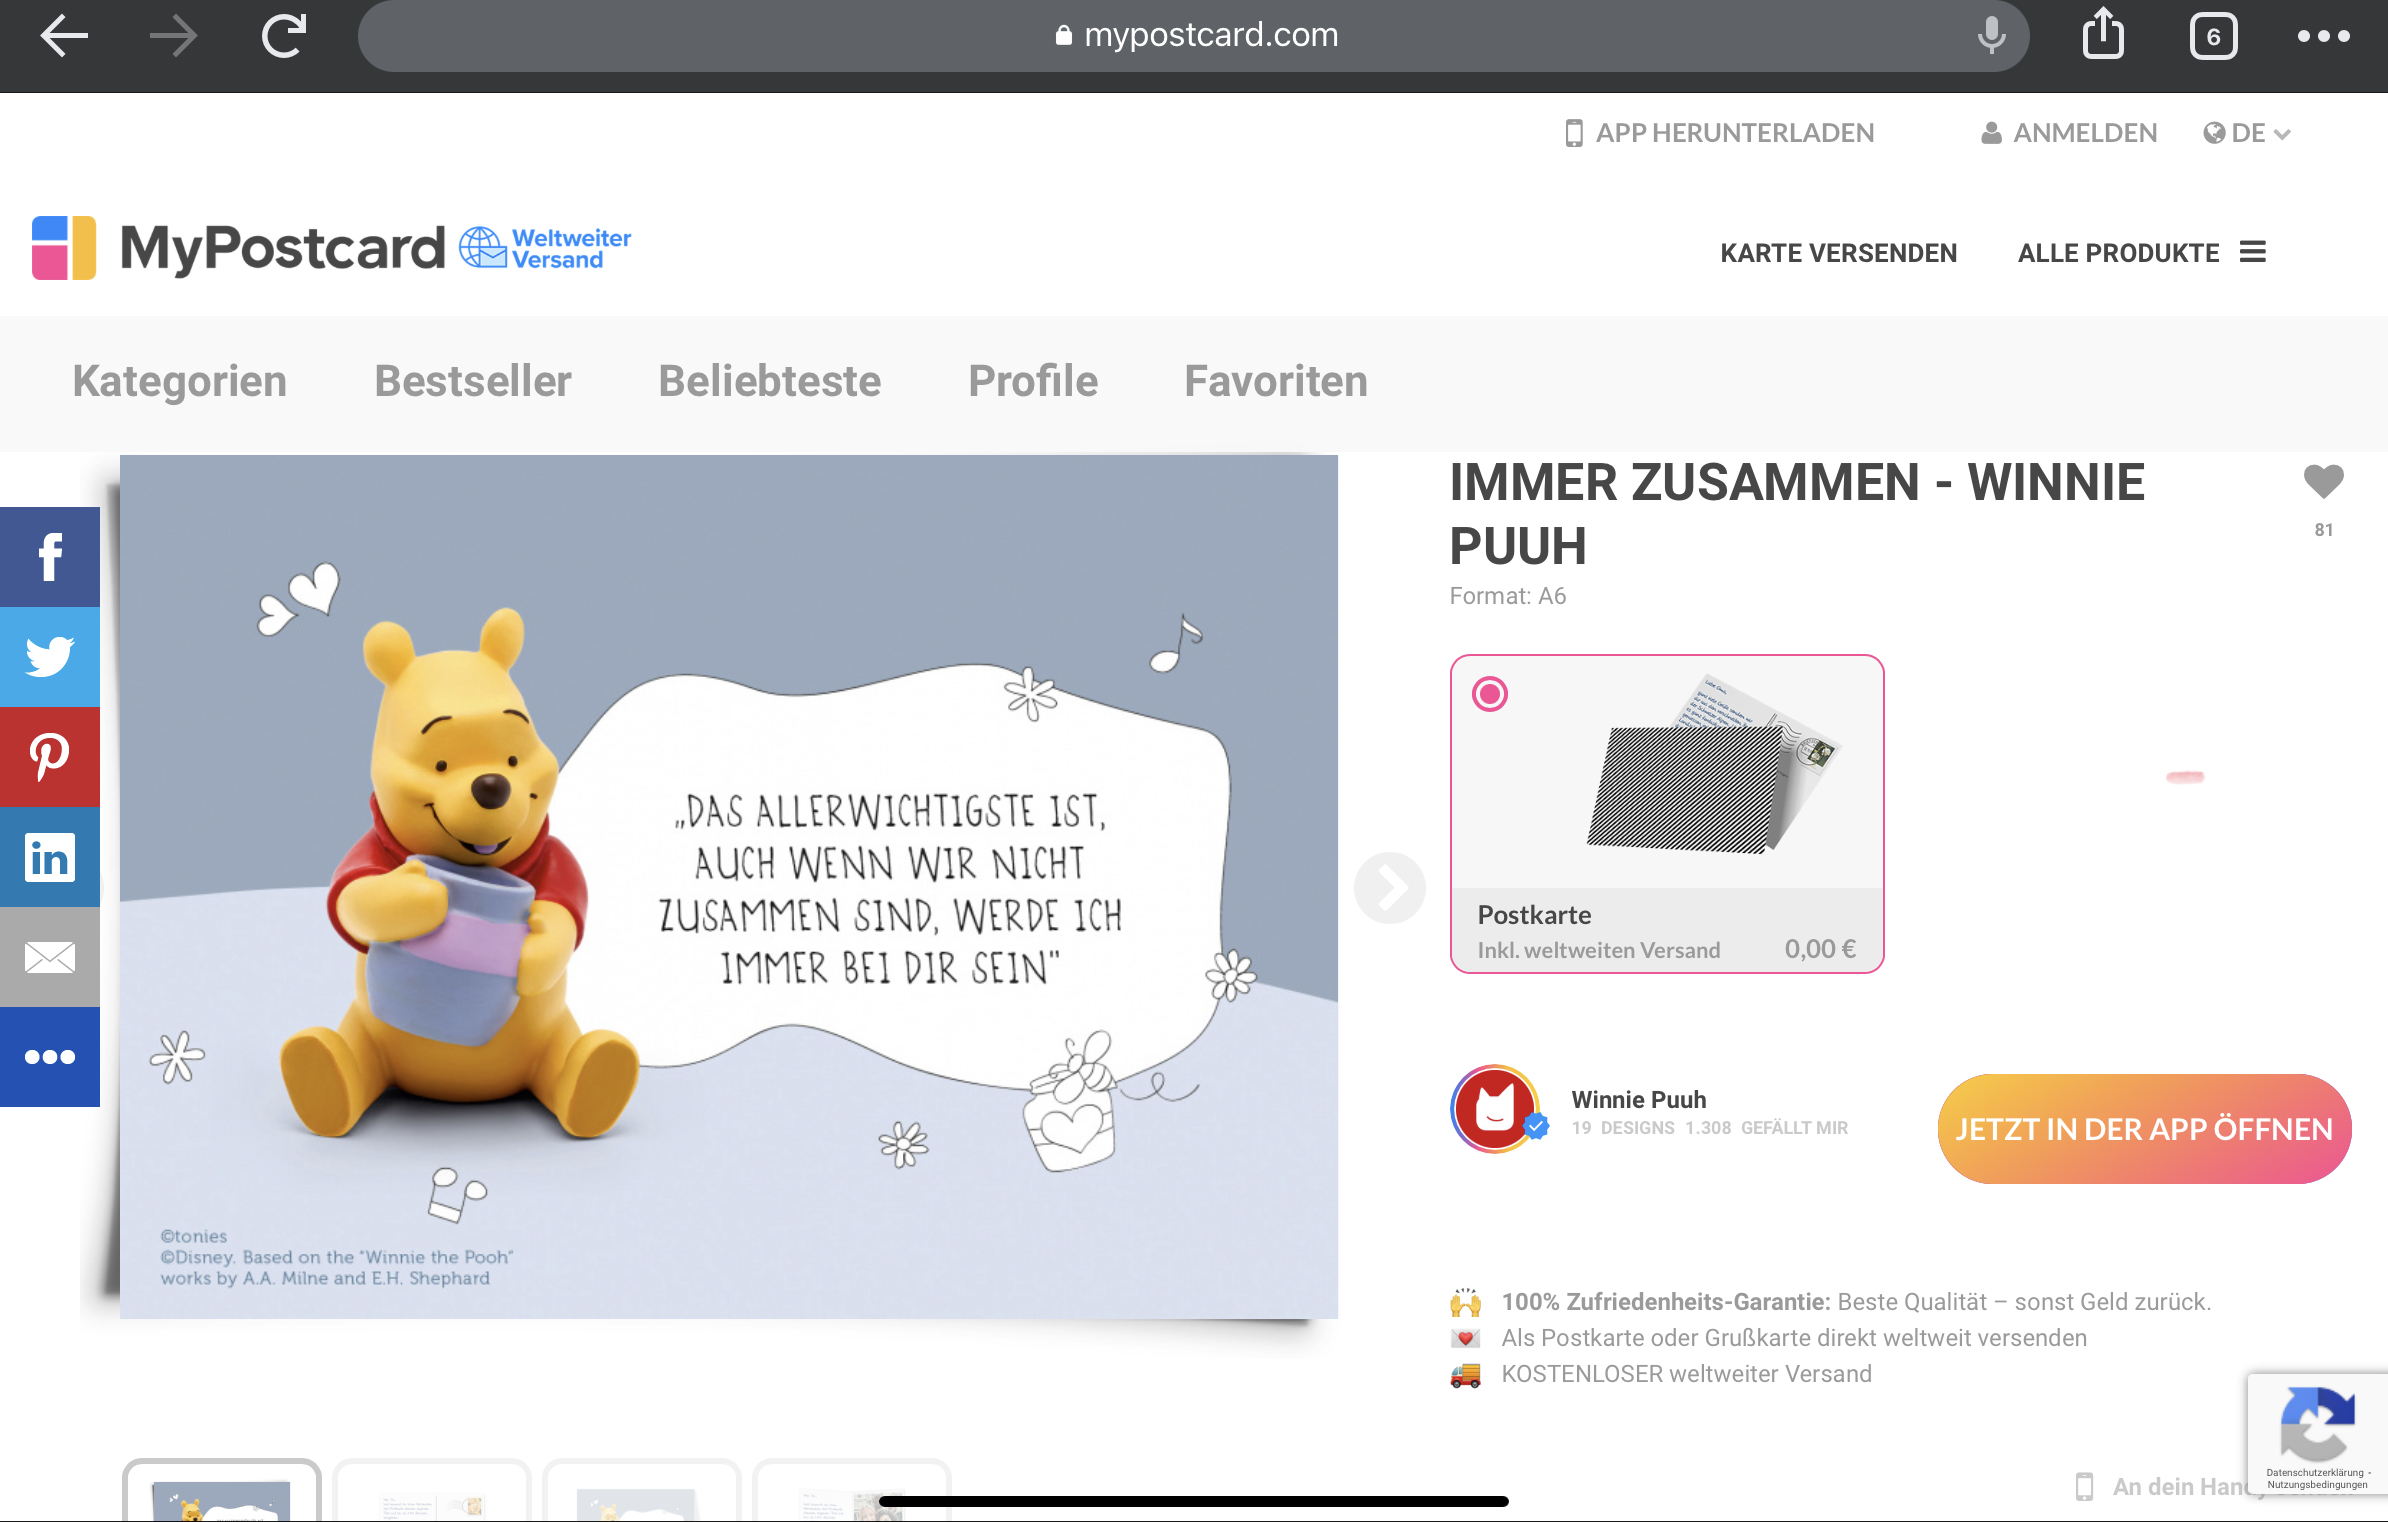Click 'KOSTENLOSER weltweiter Versand' text
The width and height of the screenshot is (2388, 1522).
(1686, 1374)
